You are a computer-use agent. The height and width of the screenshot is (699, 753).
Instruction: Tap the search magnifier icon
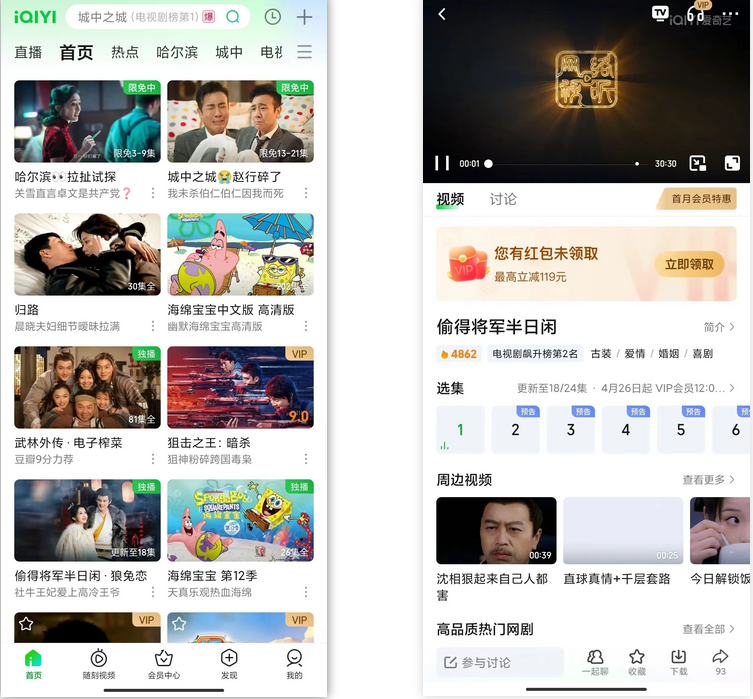(233, 17)
